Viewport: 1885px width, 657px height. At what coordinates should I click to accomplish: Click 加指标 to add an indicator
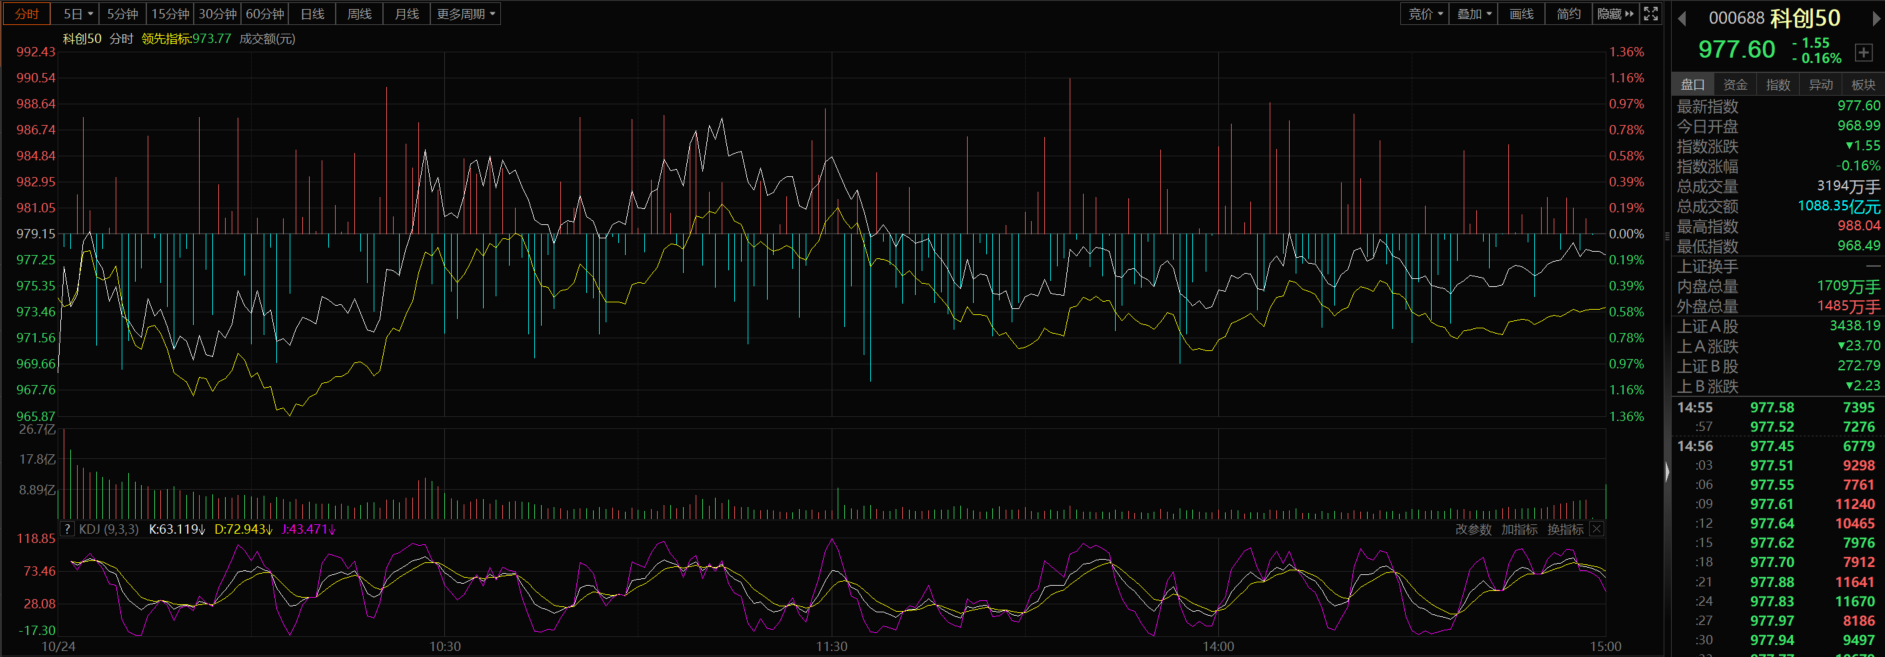click(x=1519, y=529)
